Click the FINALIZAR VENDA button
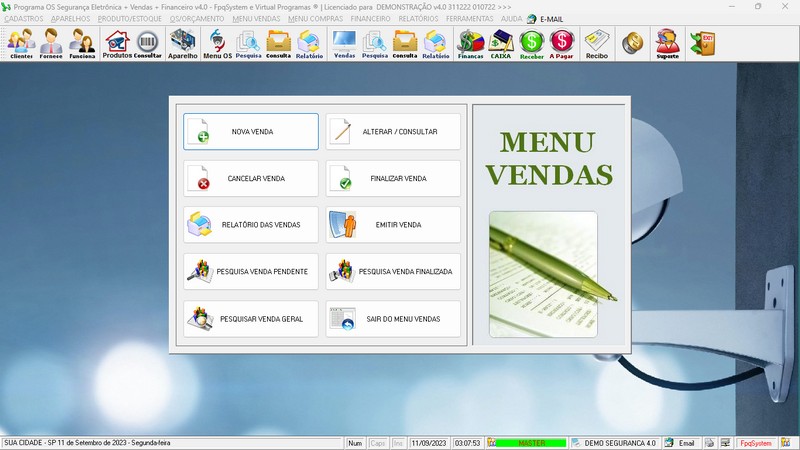Image resolution: width=800 pixels, height=450 pixels. point(393,179)
